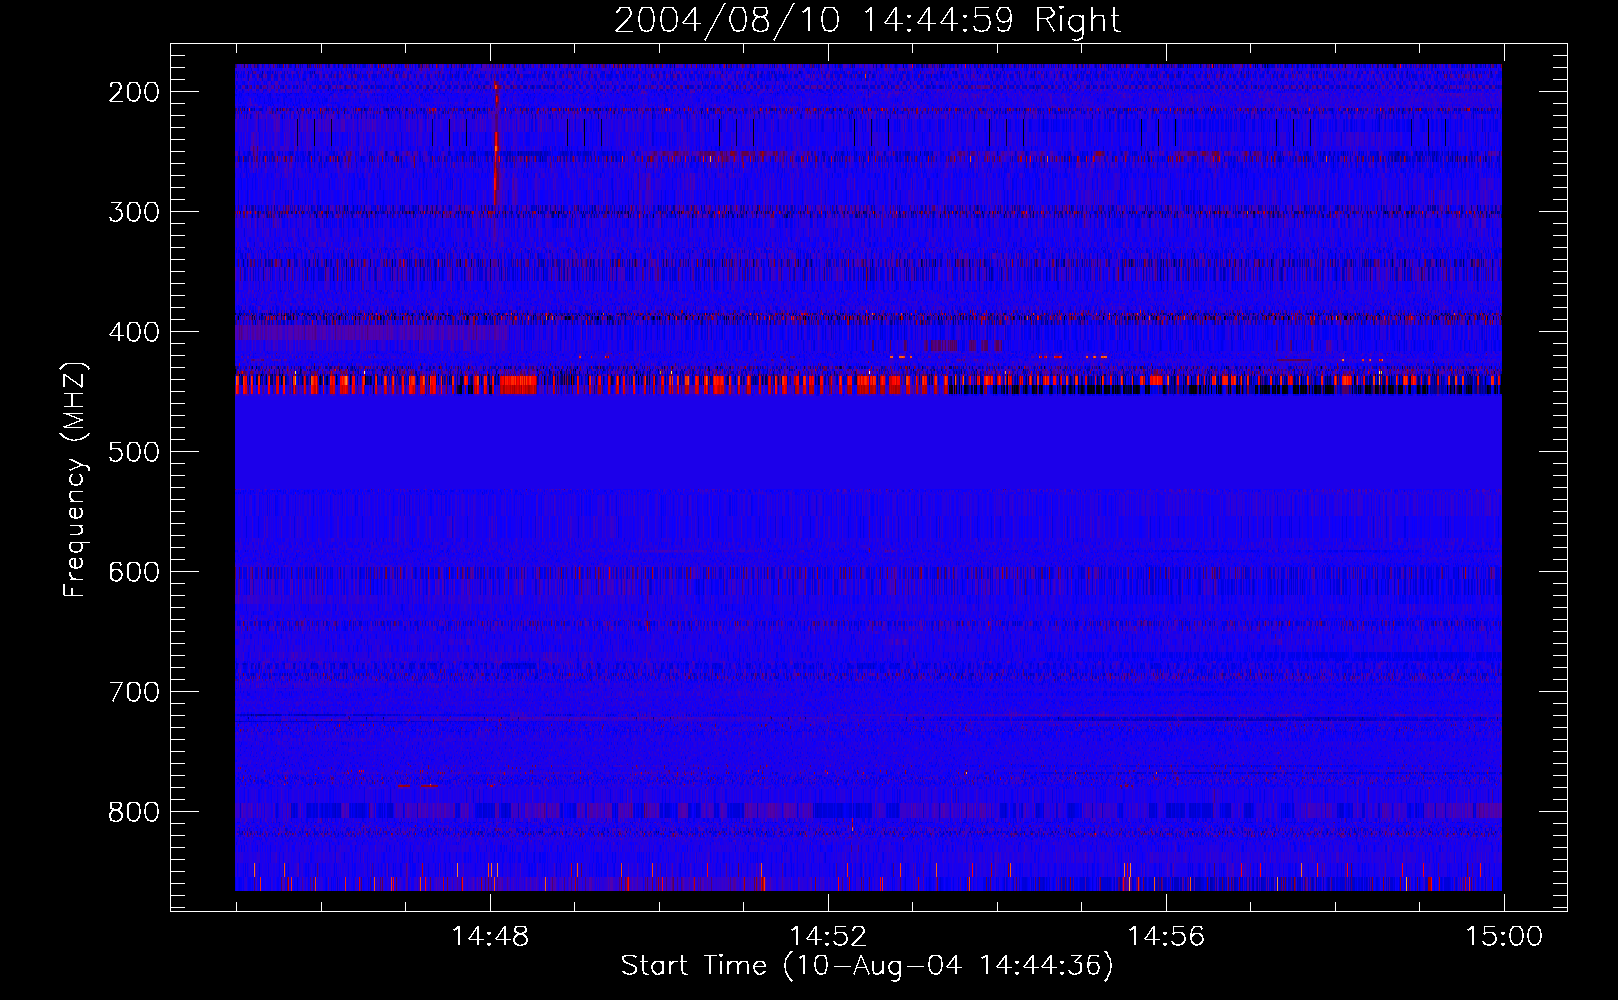The width and height of the screenshot is (1618, 1000).
Task: Click the 200 frequency tick label
Action: pos(133,92)
